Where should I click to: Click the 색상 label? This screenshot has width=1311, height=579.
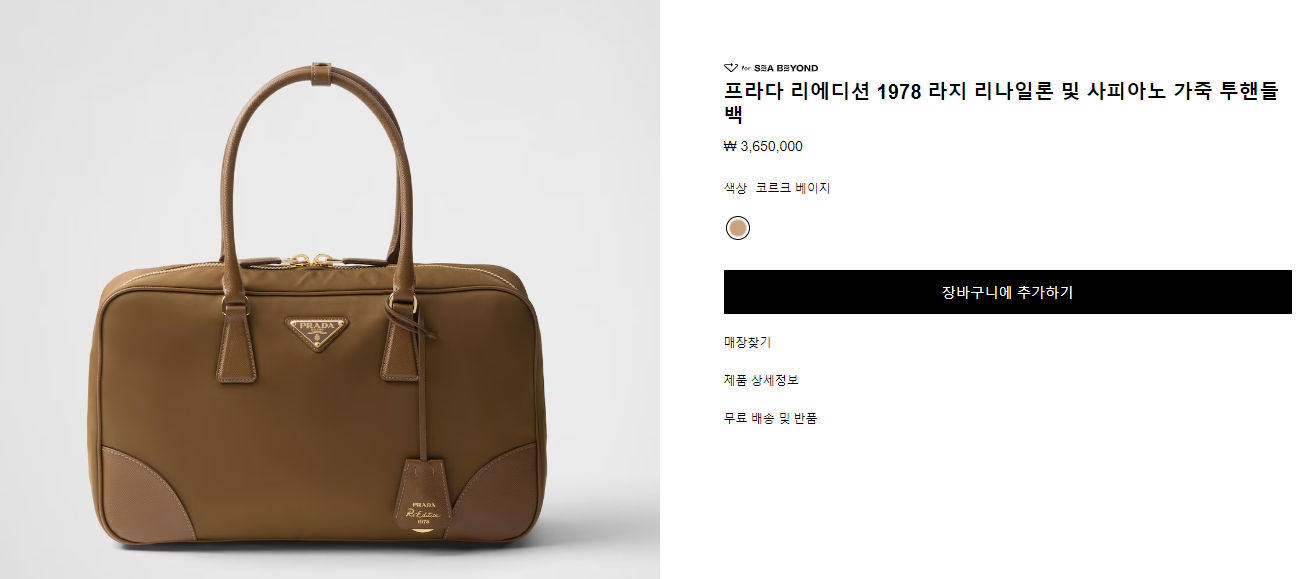coord(735,188)
